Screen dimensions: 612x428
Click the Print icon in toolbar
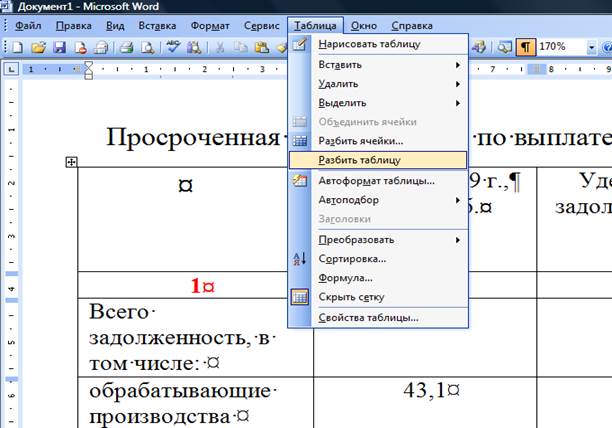pyautogui.click(x=127, y=47)
